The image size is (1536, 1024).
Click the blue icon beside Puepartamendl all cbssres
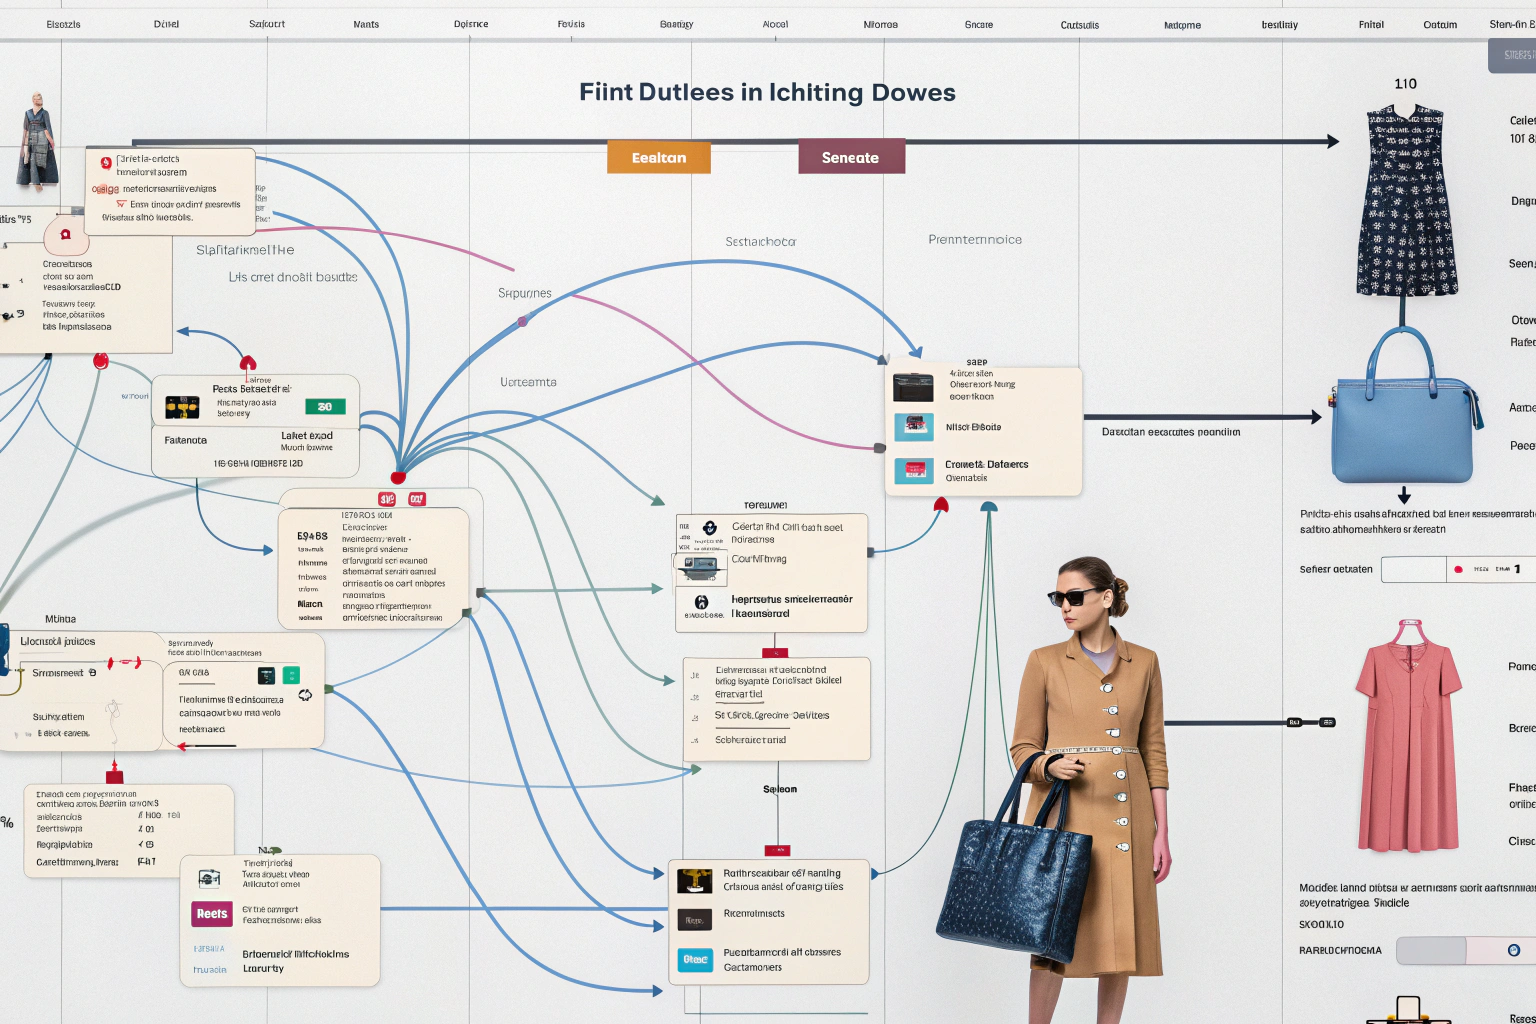coord(695,959)
